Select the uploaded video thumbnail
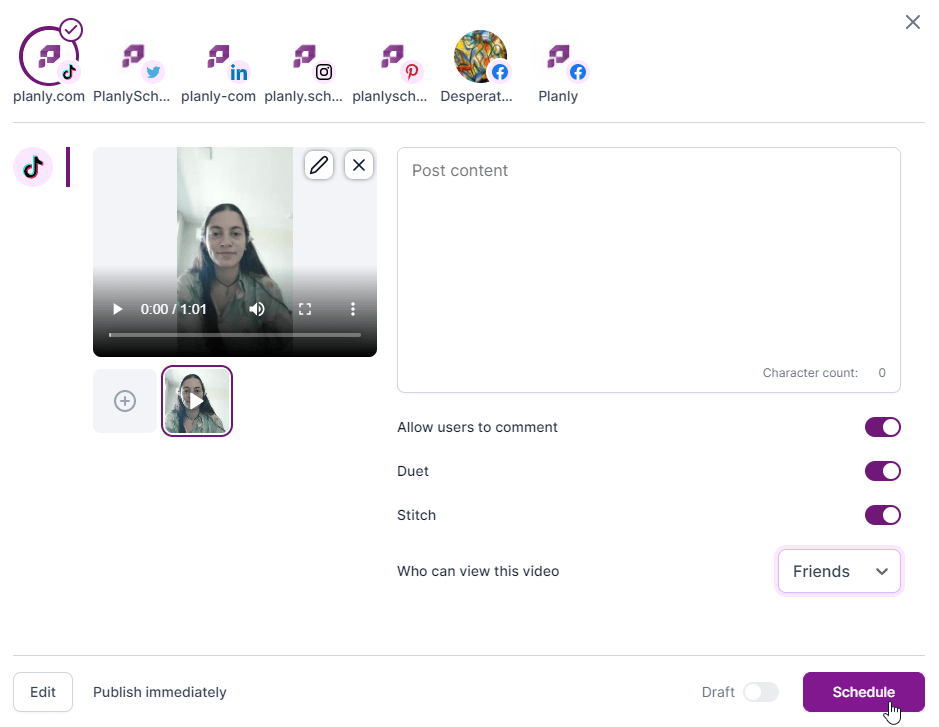 click(196, 401)
